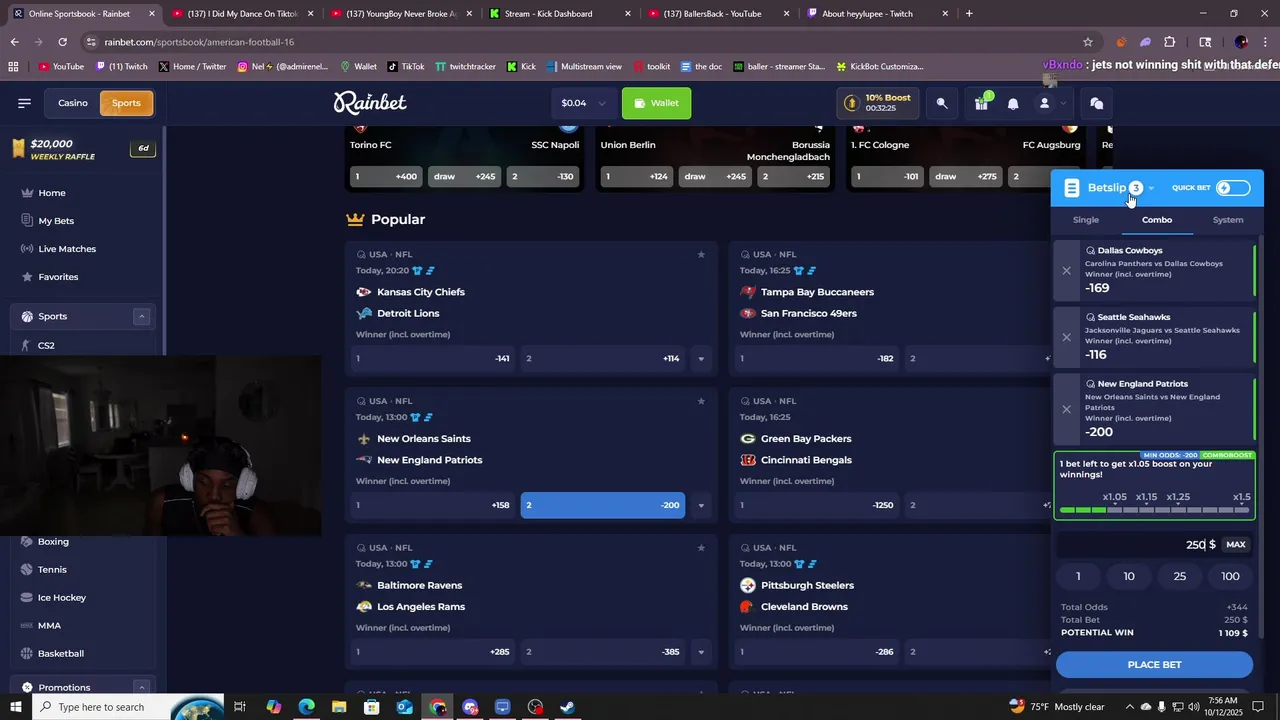Click the betslip stake input field

pyautogui.click(x=1138, y=545)
